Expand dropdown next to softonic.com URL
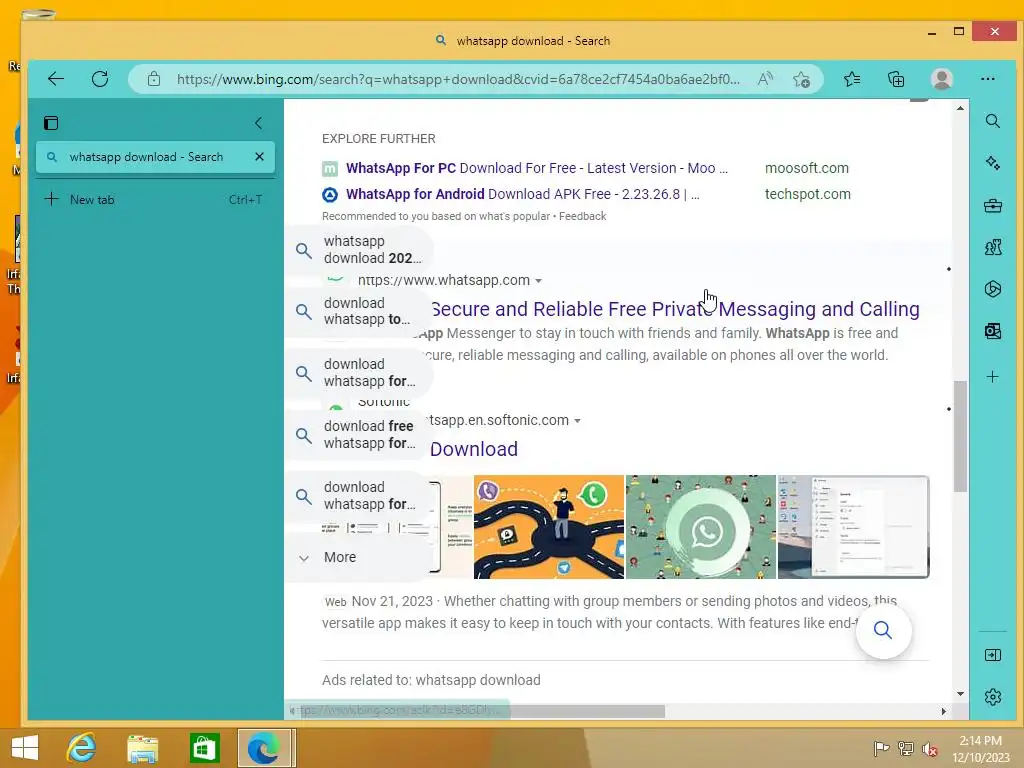This screenshot has width=1024, height=768. (577, 421)
